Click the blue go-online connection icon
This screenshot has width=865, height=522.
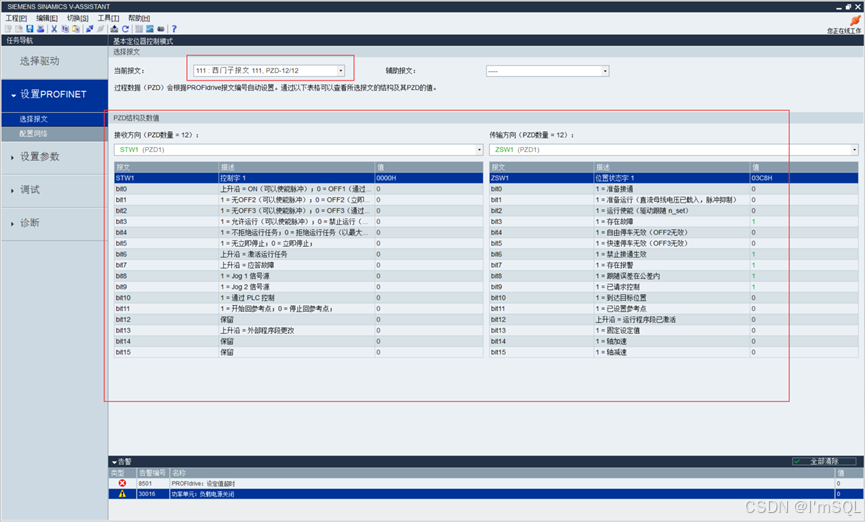point(89,29)
